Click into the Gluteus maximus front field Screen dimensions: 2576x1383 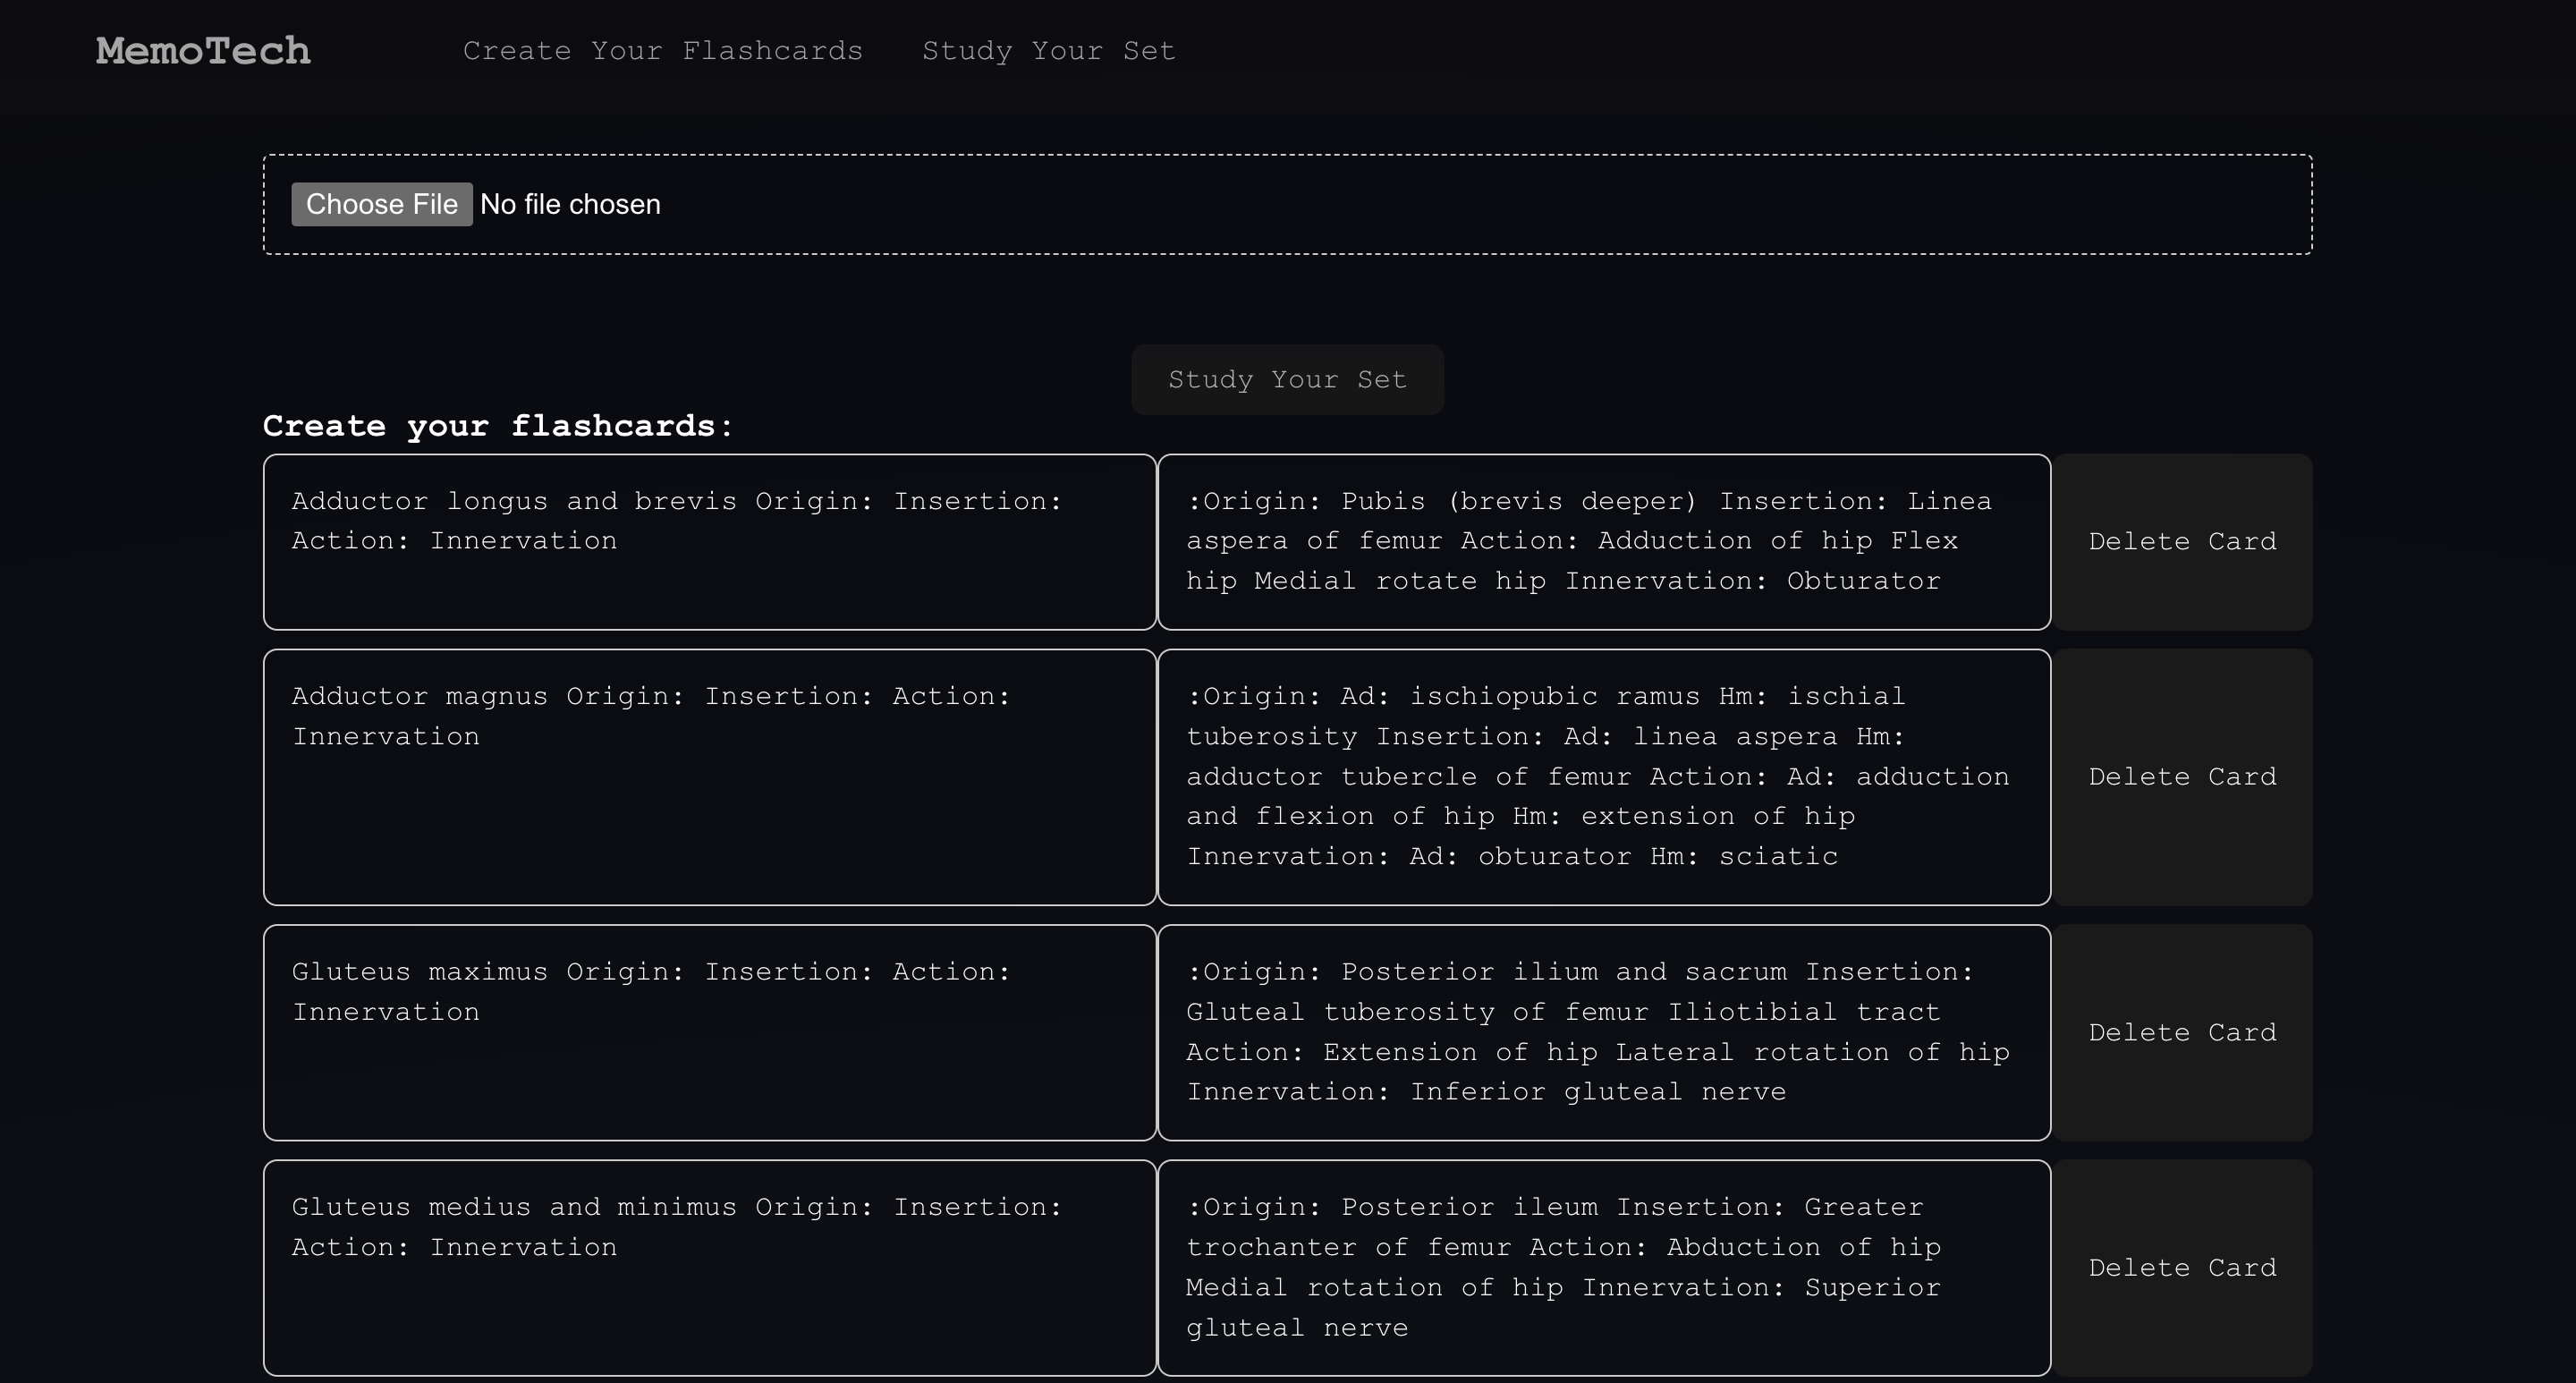click(x=709, y=1032)
